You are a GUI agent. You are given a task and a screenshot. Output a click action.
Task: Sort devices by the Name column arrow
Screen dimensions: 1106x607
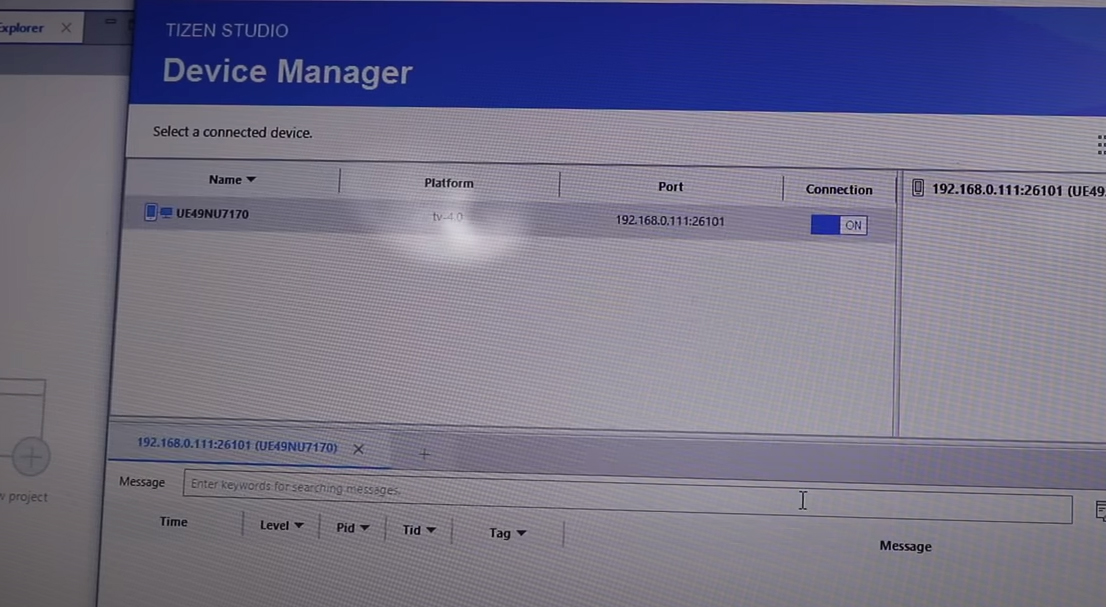tap(251, 180)
